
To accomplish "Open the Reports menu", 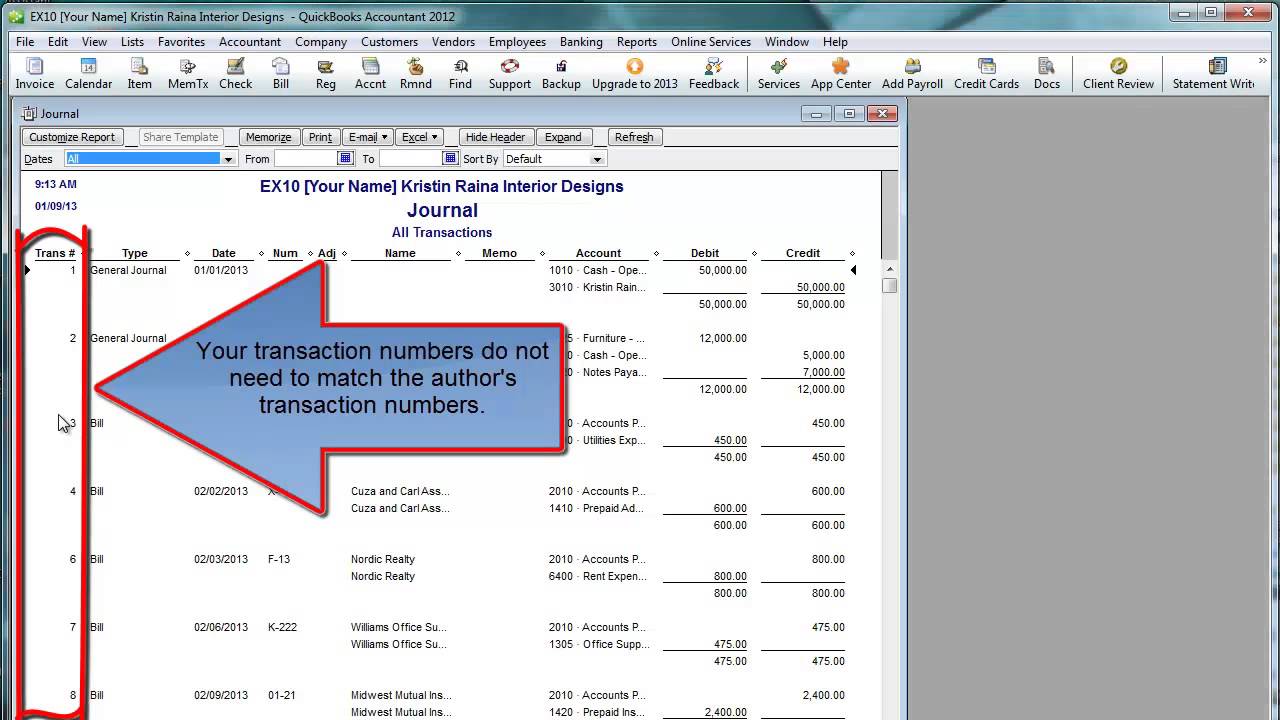I will pyautogui.click(x=636, y=42).
